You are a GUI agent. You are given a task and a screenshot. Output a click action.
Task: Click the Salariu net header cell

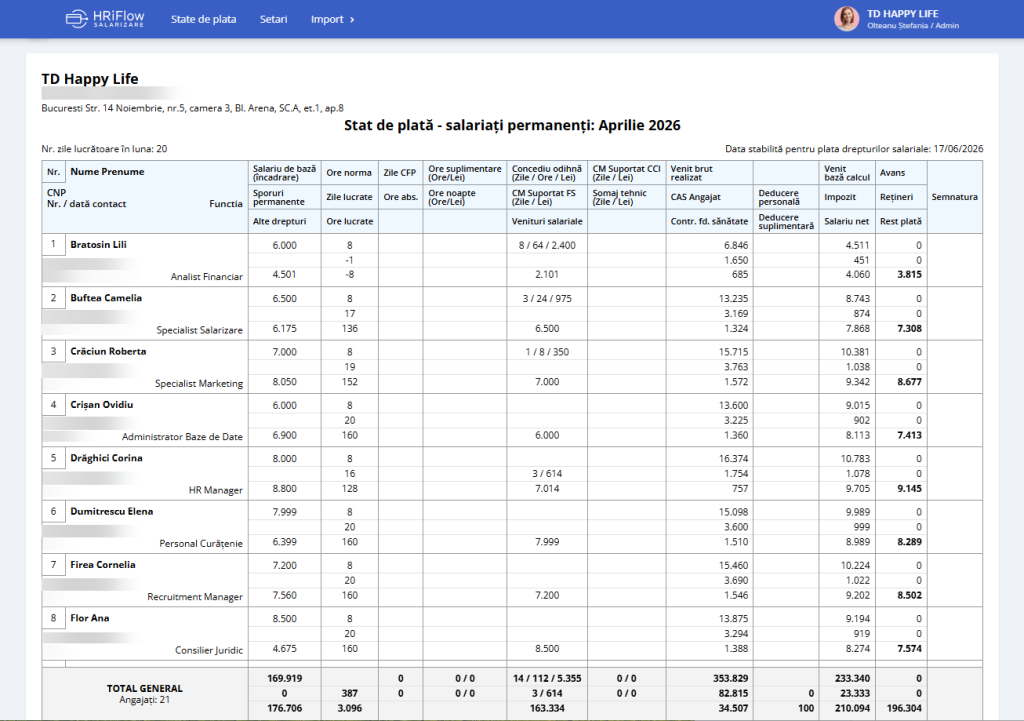[x=847, y=221]
